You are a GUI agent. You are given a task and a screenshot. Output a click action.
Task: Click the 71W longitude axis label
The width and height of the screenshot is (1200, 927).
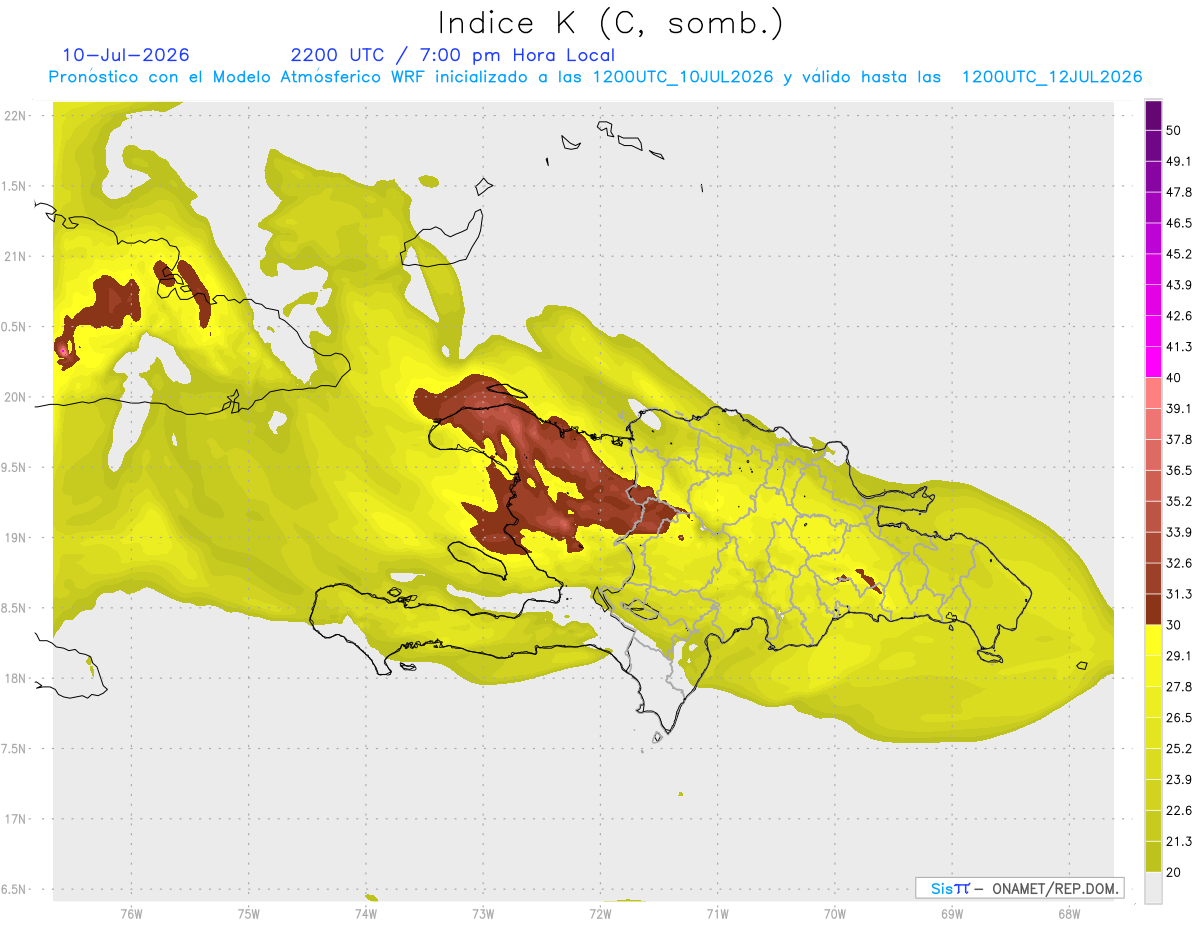coord(717,914)
